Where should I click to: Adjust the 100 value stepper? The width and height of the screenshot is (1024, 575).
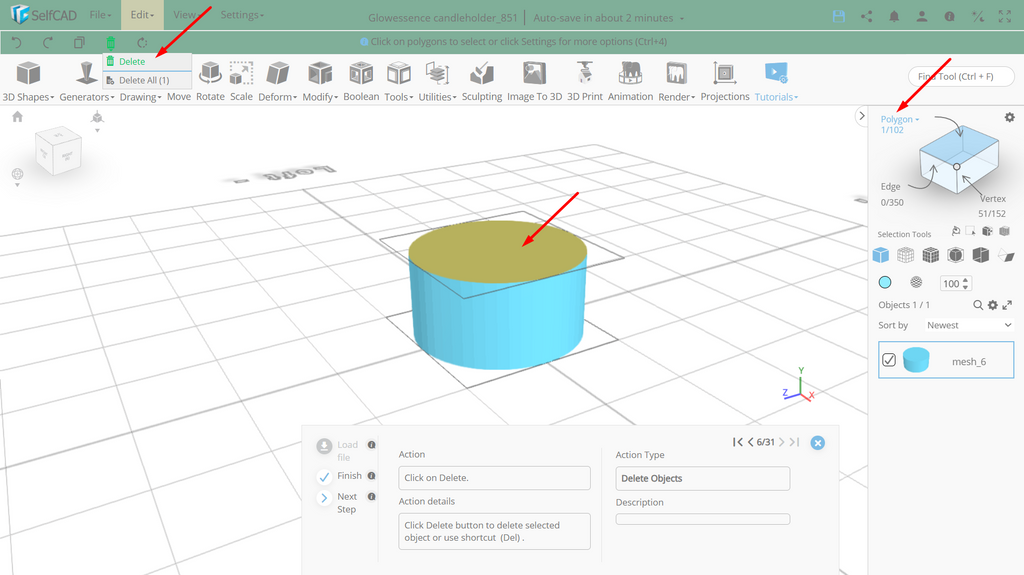(x=966, y=284)
